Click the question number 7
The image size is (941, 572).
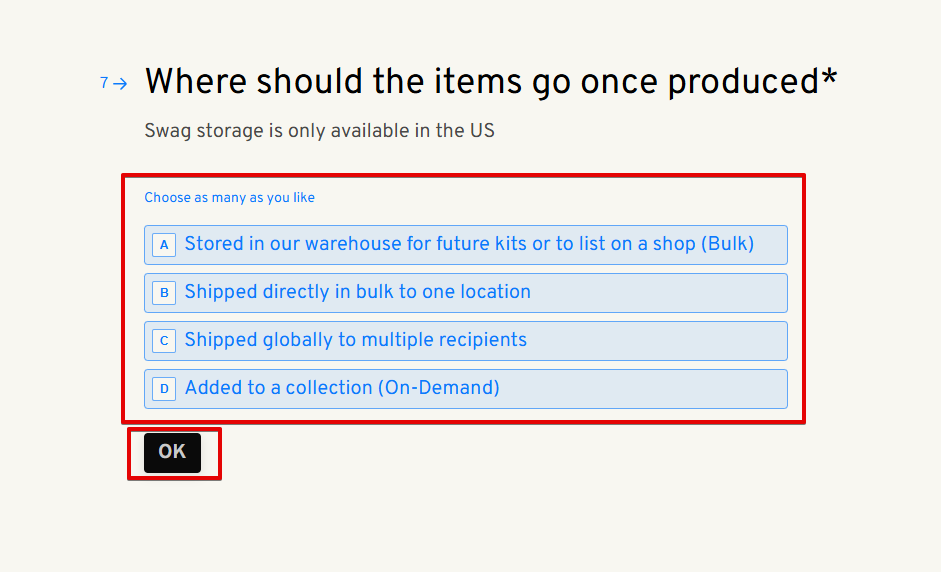point(104,83)
